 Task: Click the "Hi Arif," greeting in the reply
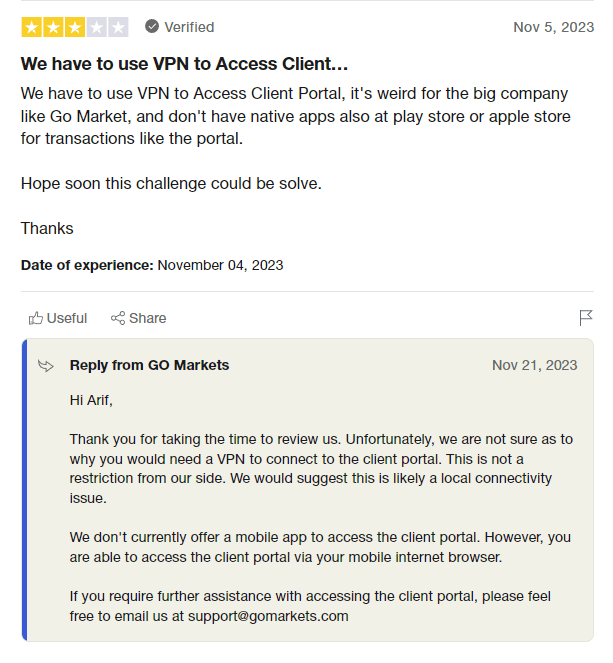point(93,400)
